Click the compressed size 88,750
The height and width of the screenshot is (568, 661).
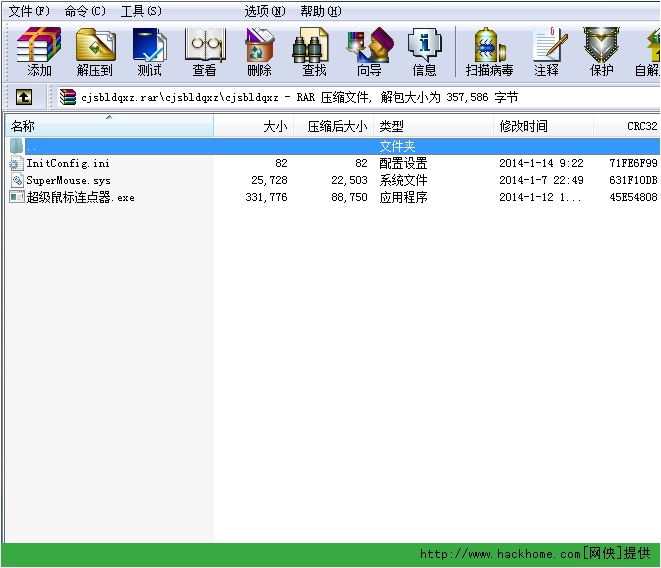coord(349,197)
